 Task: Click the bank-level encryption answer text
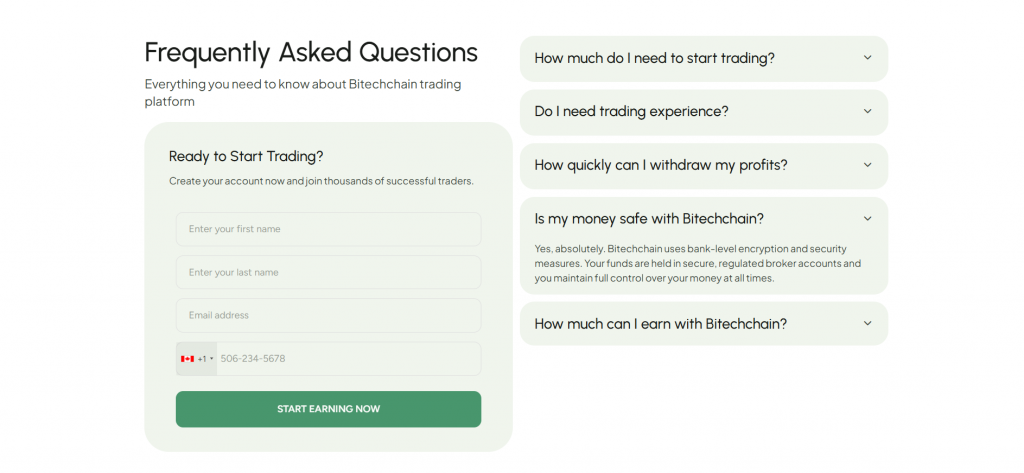697,263
